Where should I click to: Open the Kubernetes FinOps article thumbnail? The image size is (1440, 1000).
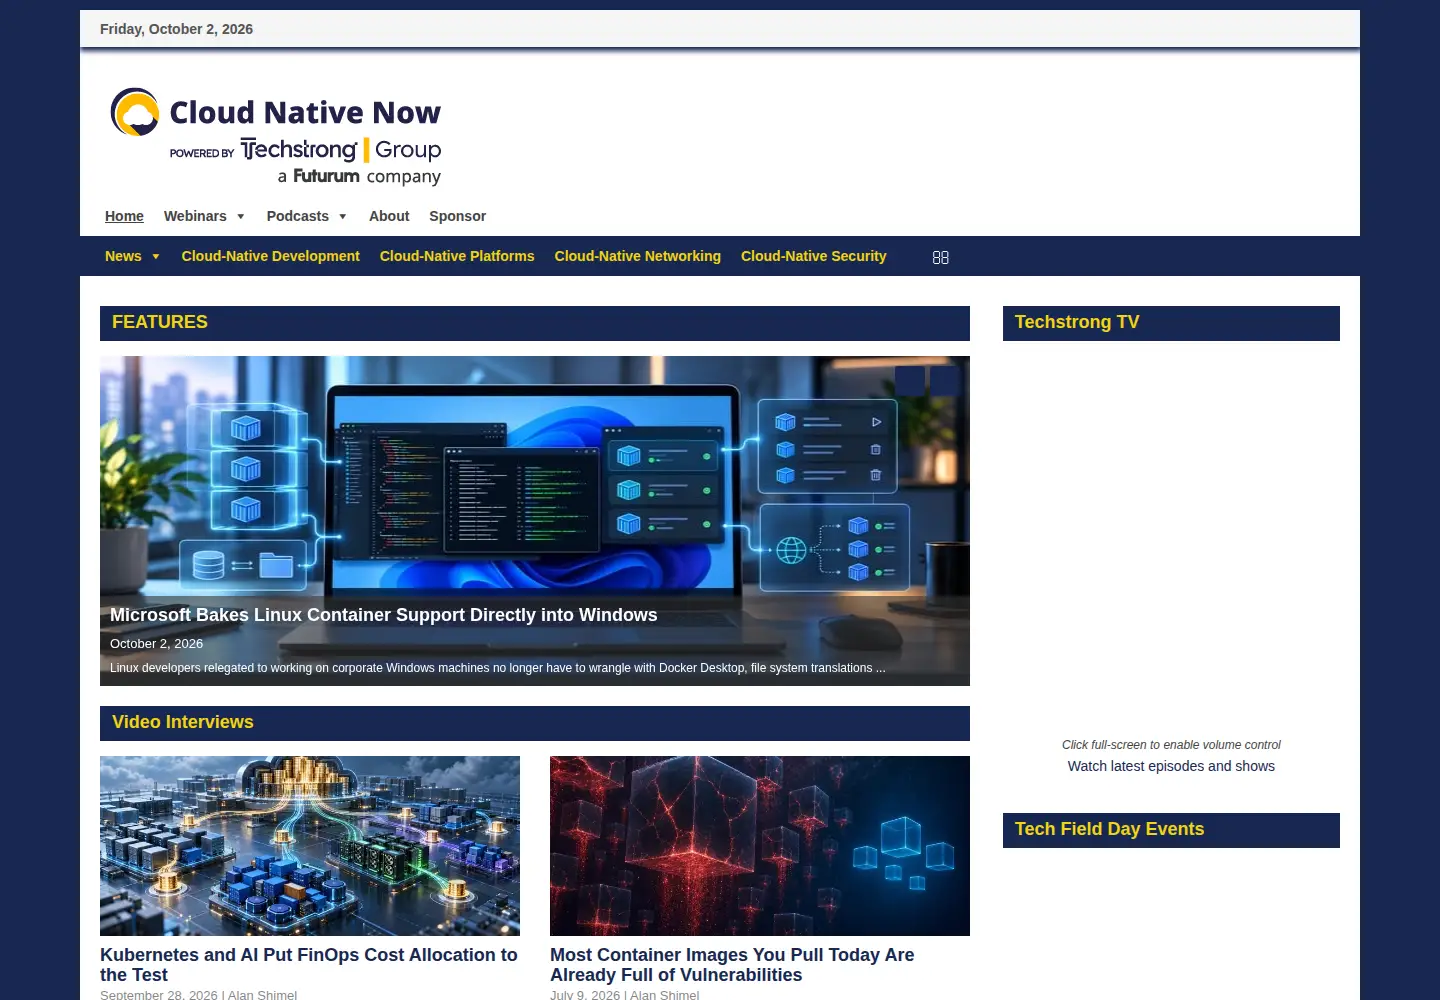(310, 846)
